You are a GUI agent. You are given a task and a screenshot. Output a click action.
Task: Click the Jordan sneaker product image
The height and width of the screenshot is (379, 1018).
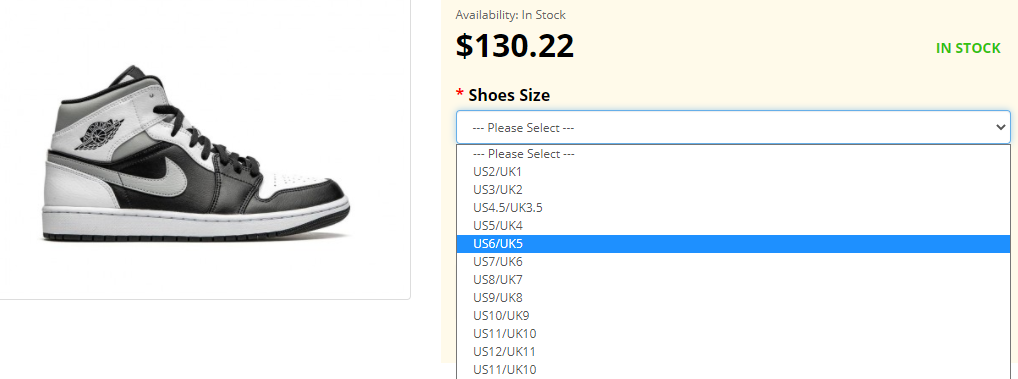point(196,154)
